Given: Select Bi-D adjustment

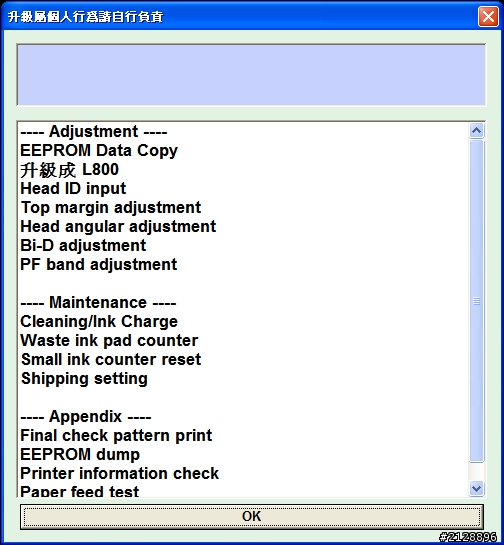Looking at the screenshot, I should coord(83,245).
